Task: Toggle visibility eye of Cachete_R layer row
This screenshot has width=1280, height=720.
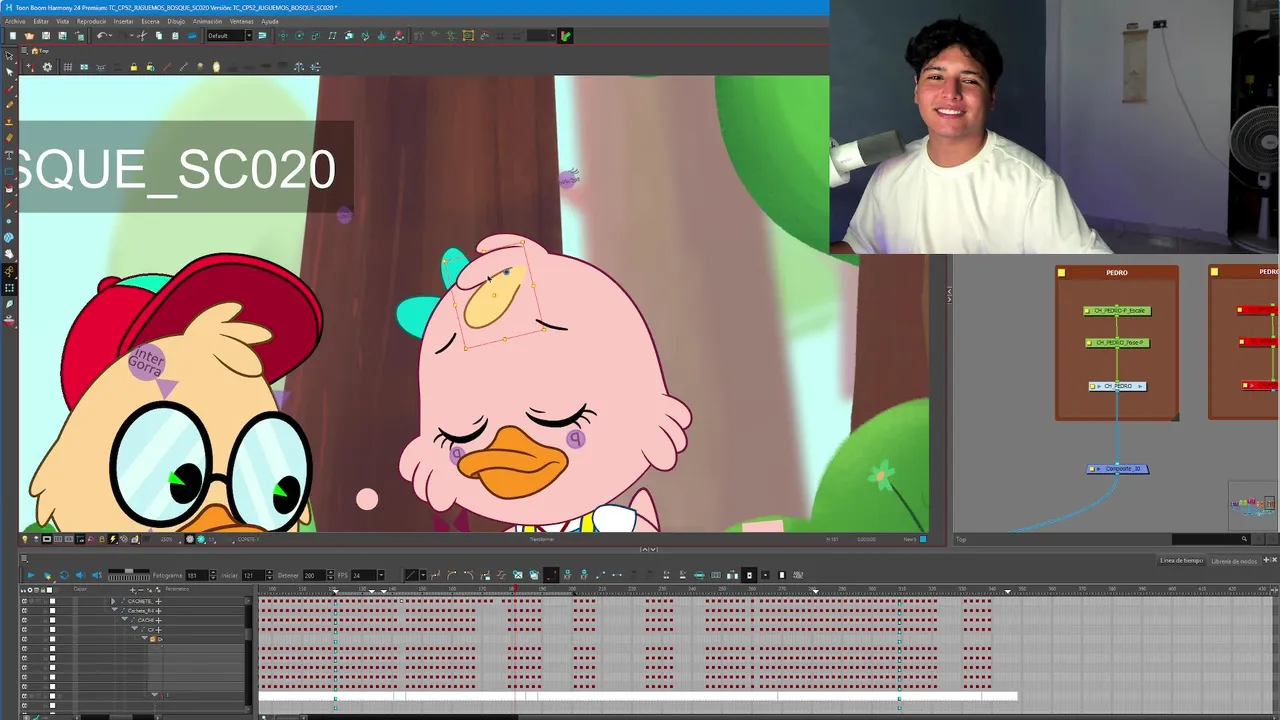Action: pos(24,611)
